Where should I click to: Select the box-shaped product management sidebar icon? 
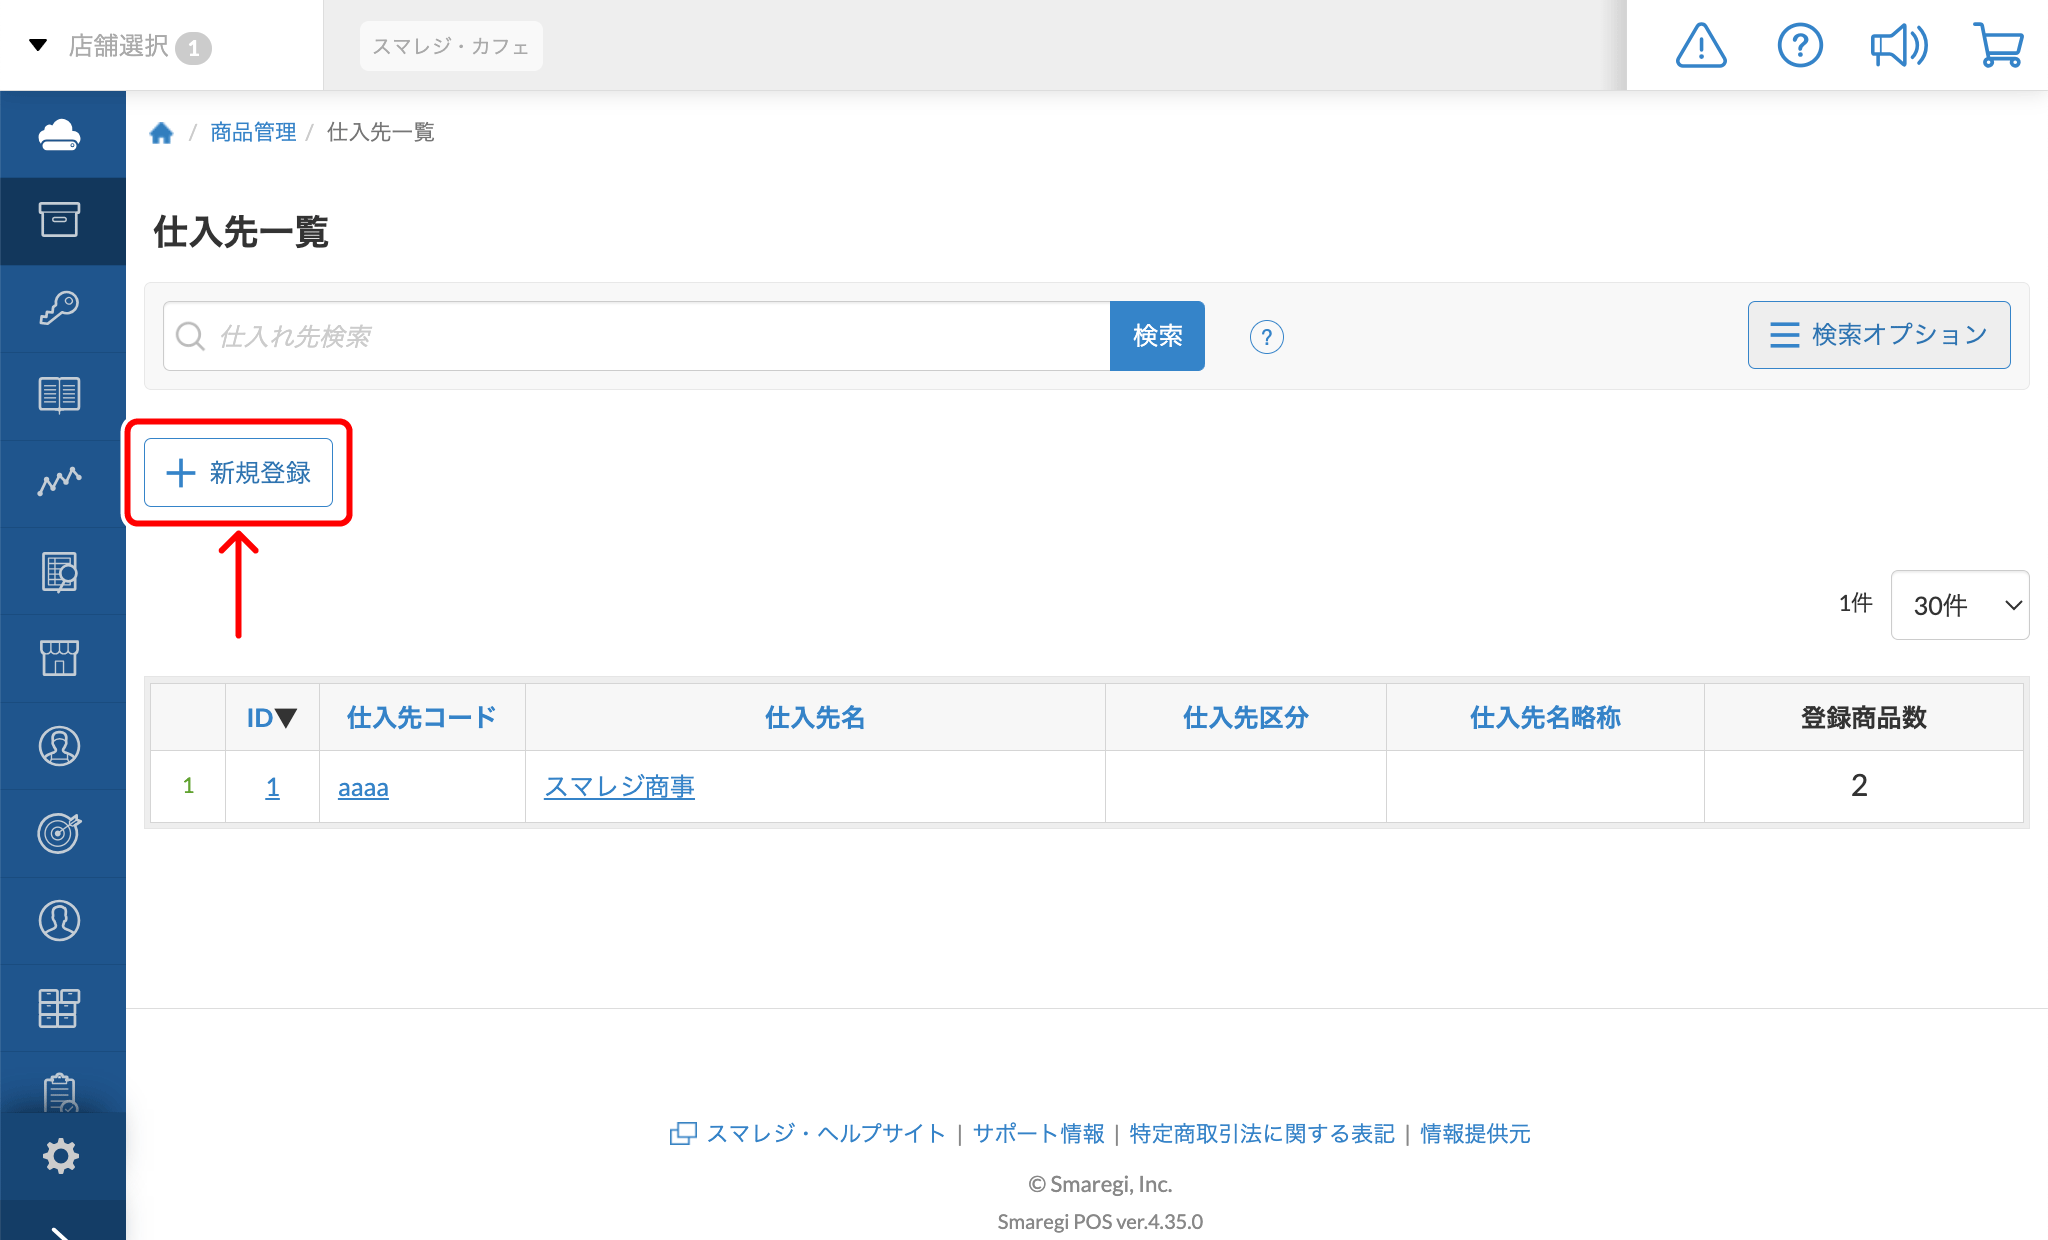(x=62, y=220)
